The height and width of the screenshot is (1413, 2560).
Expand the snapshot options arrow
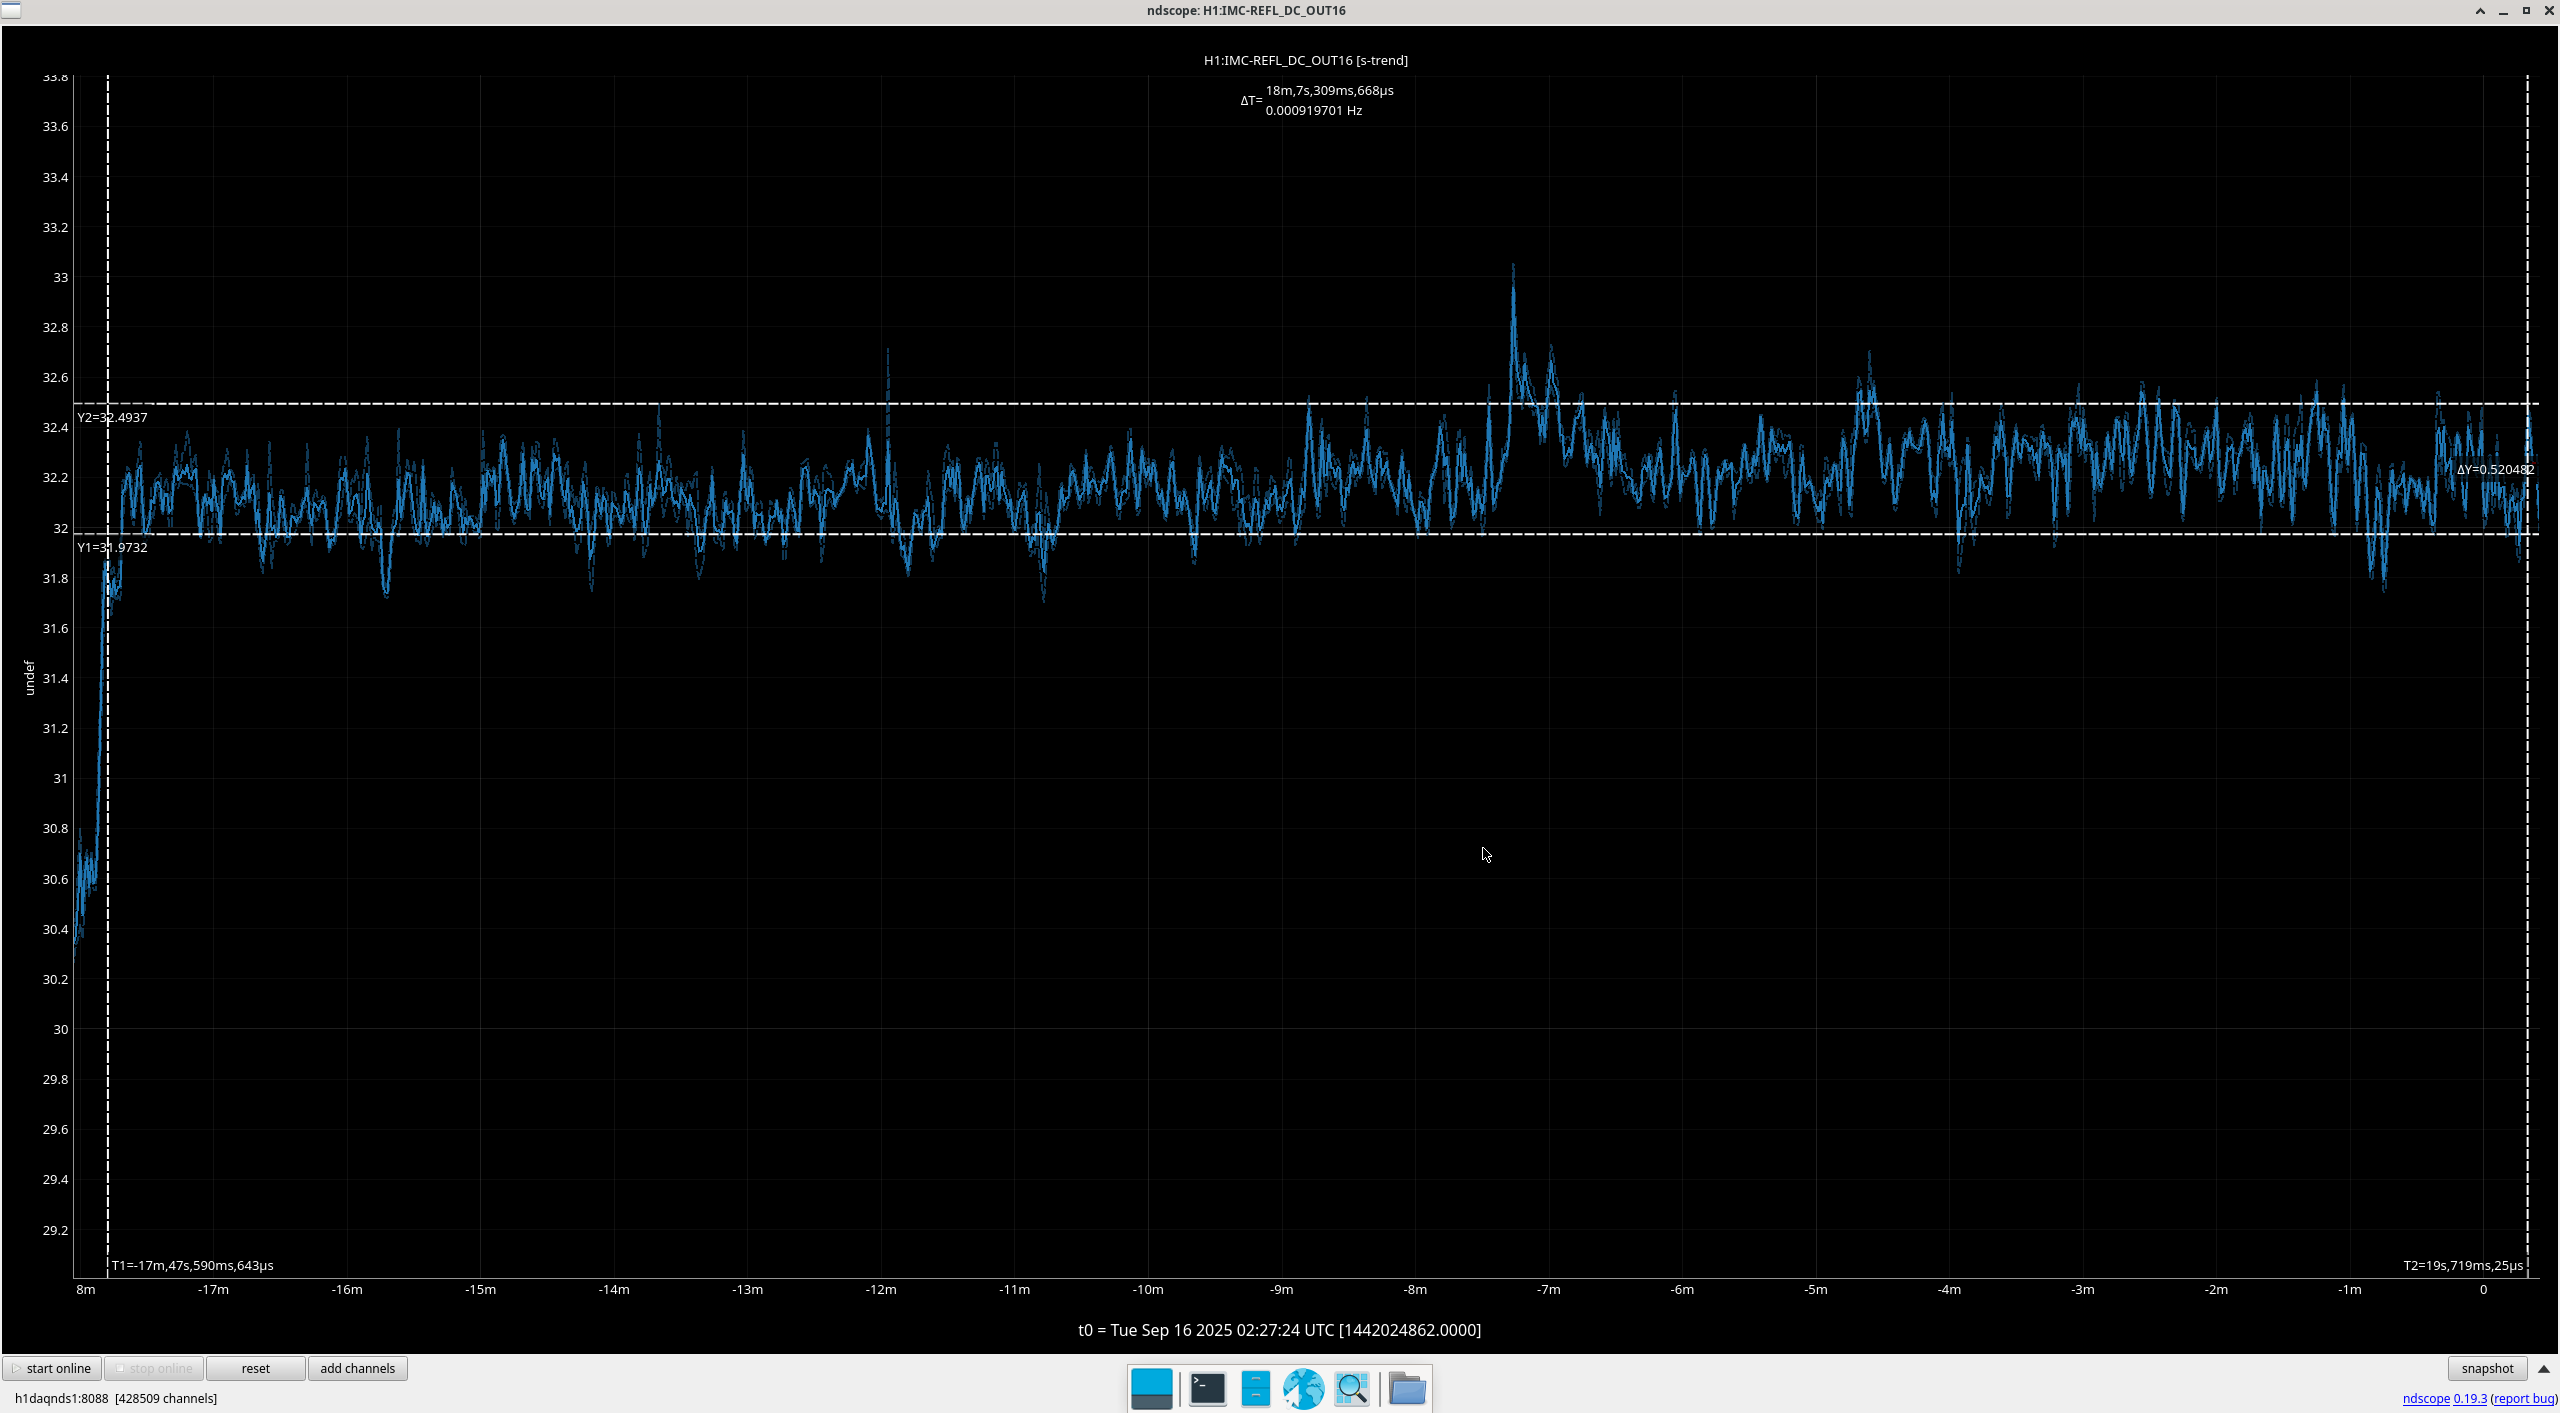pyautogui.click(x=2544, y=1368)
